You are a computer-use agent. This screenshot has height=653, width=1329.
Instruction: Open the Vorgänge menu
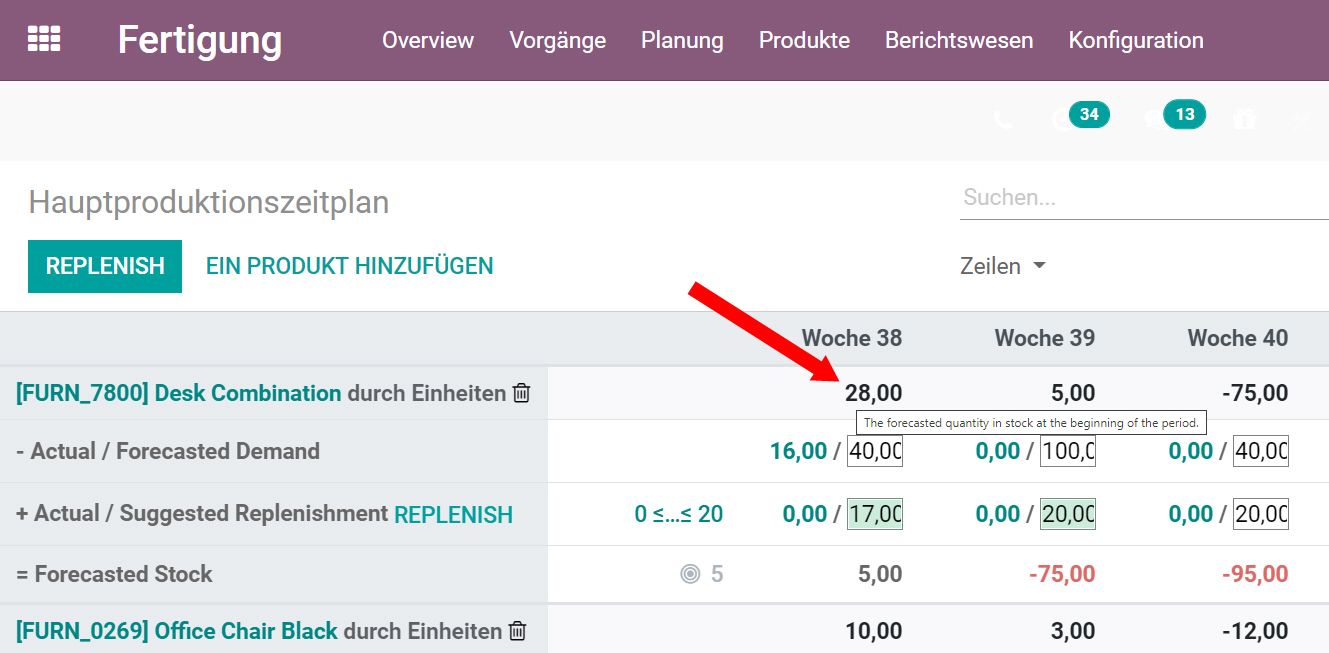(x=557, y=40)
